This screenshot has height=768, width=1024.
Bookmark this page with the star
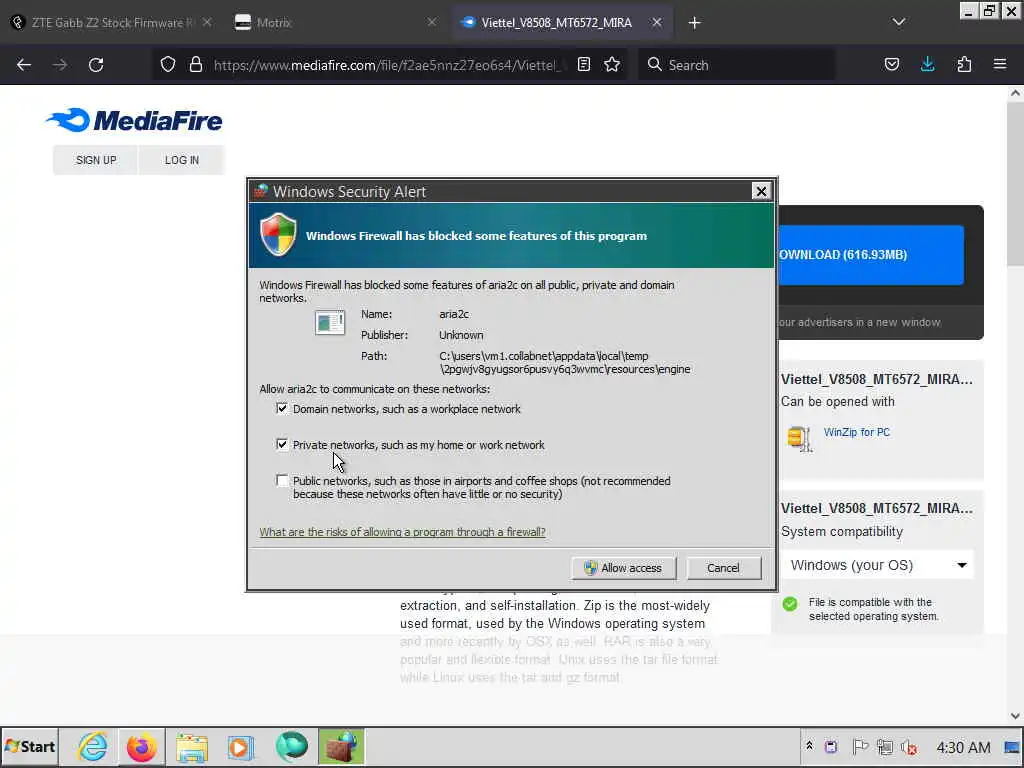[x=612, y=65]
